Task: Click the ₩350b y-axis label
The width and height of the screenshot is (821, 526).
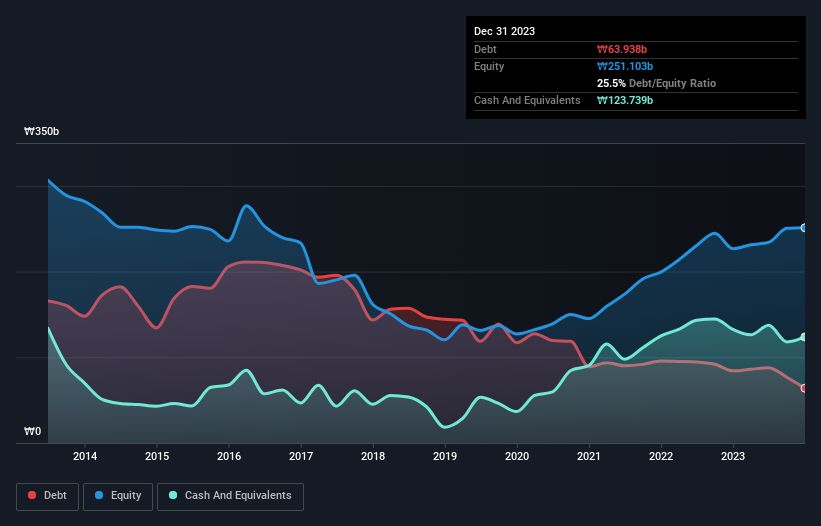Action: (41, 131)
